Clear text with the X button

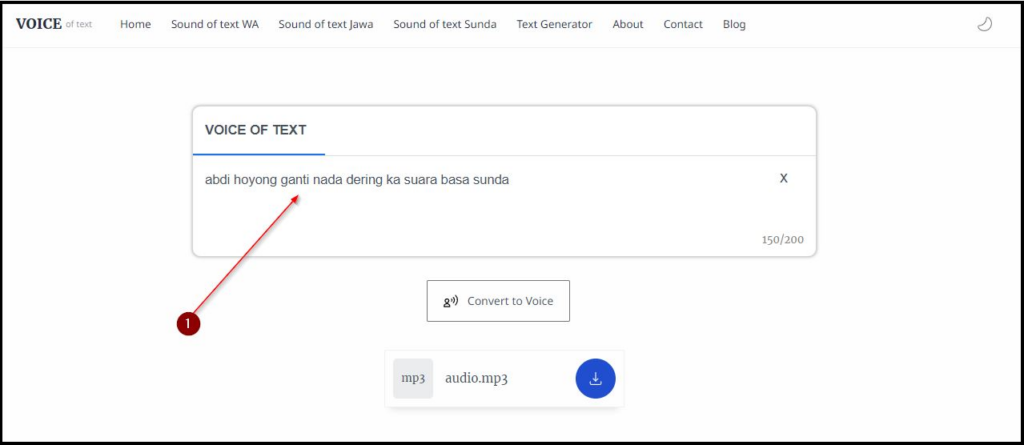click(783, 178)
